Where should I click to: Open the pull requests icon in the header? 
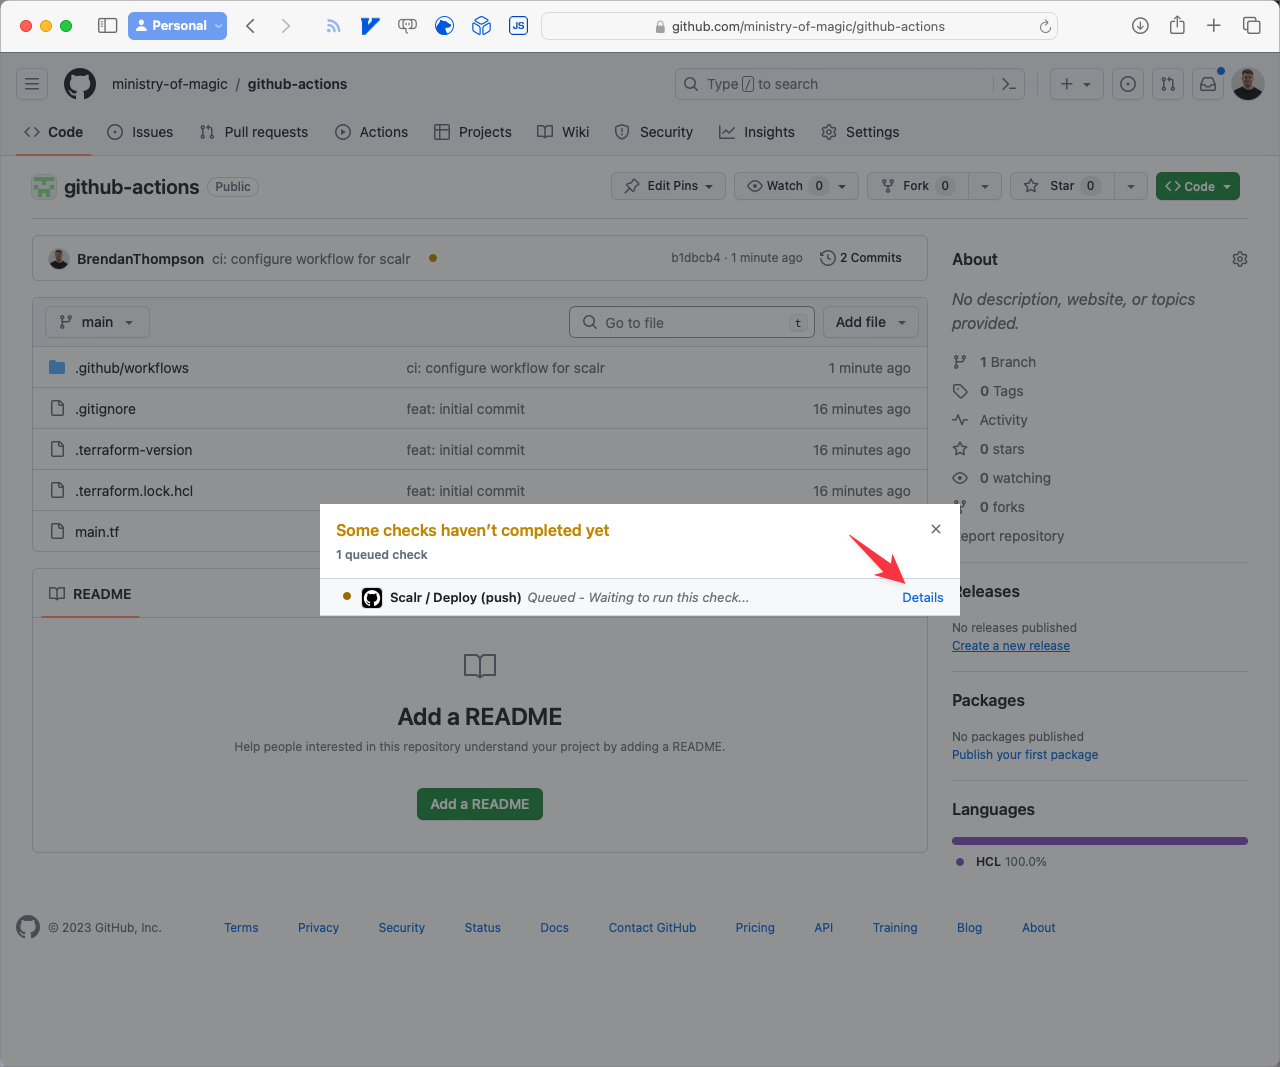(x=1168, y=84)
